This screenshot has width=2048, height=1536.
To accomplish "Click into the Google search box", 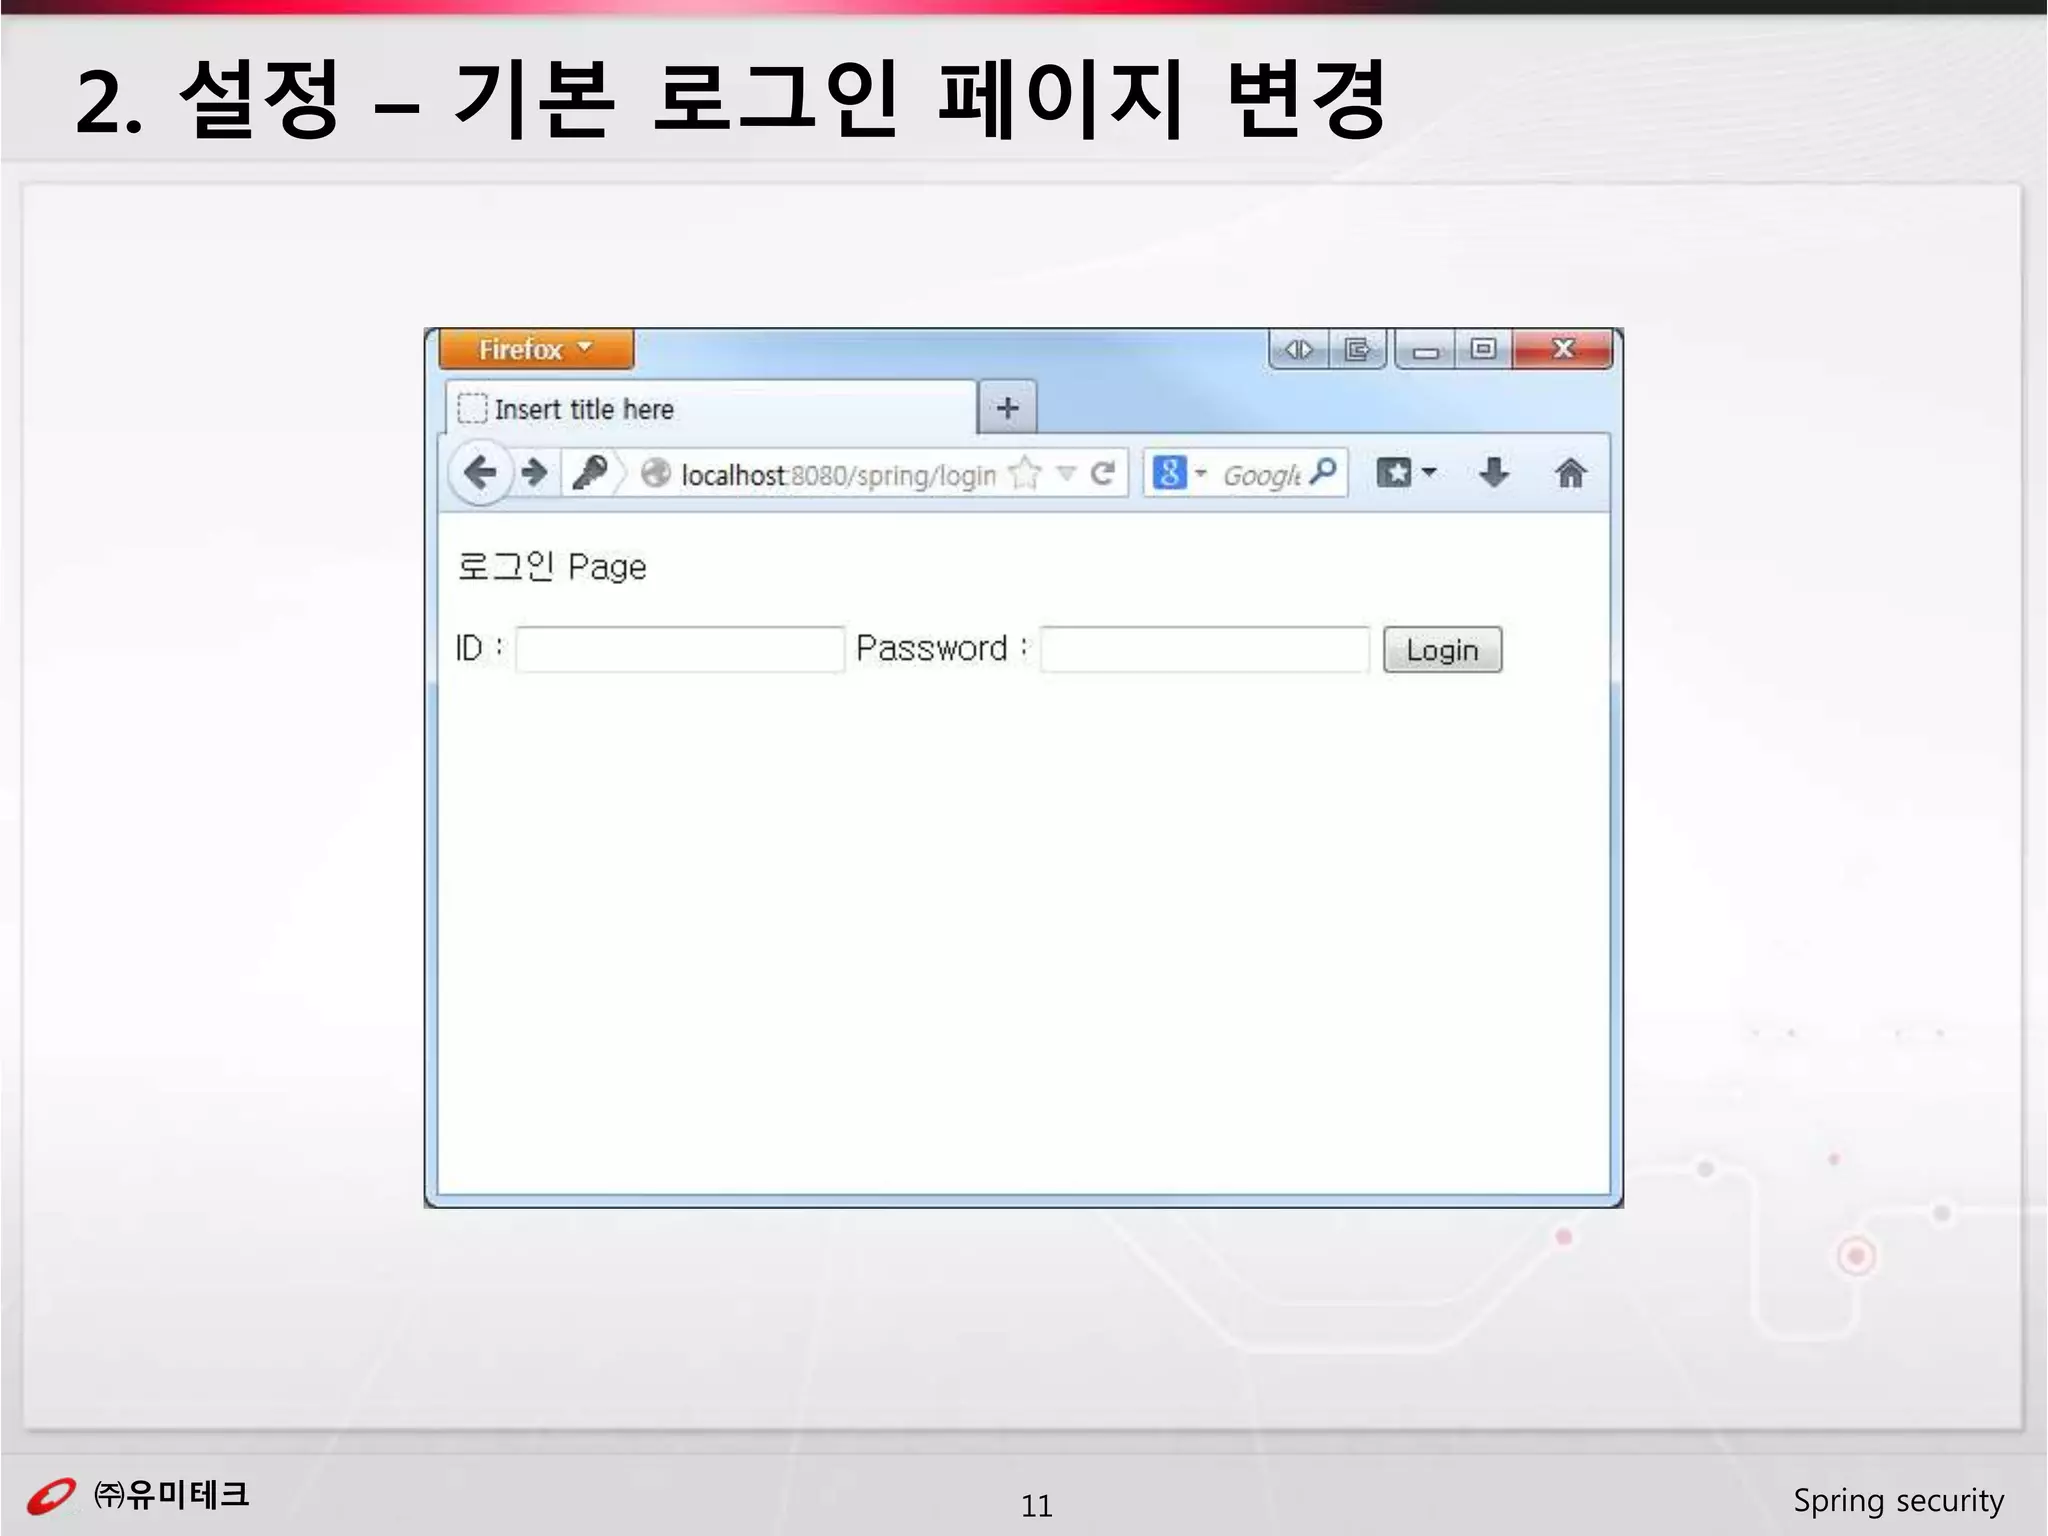I will coord(1262,475).
